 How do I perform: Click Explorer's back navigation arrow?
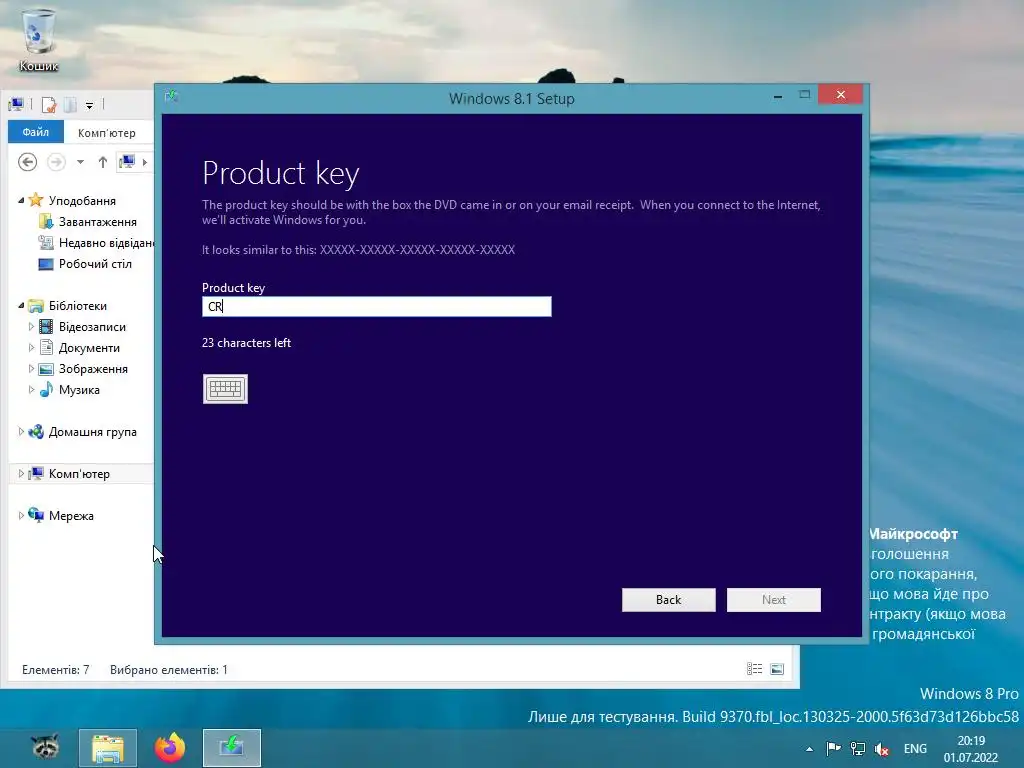pos(27,162)
